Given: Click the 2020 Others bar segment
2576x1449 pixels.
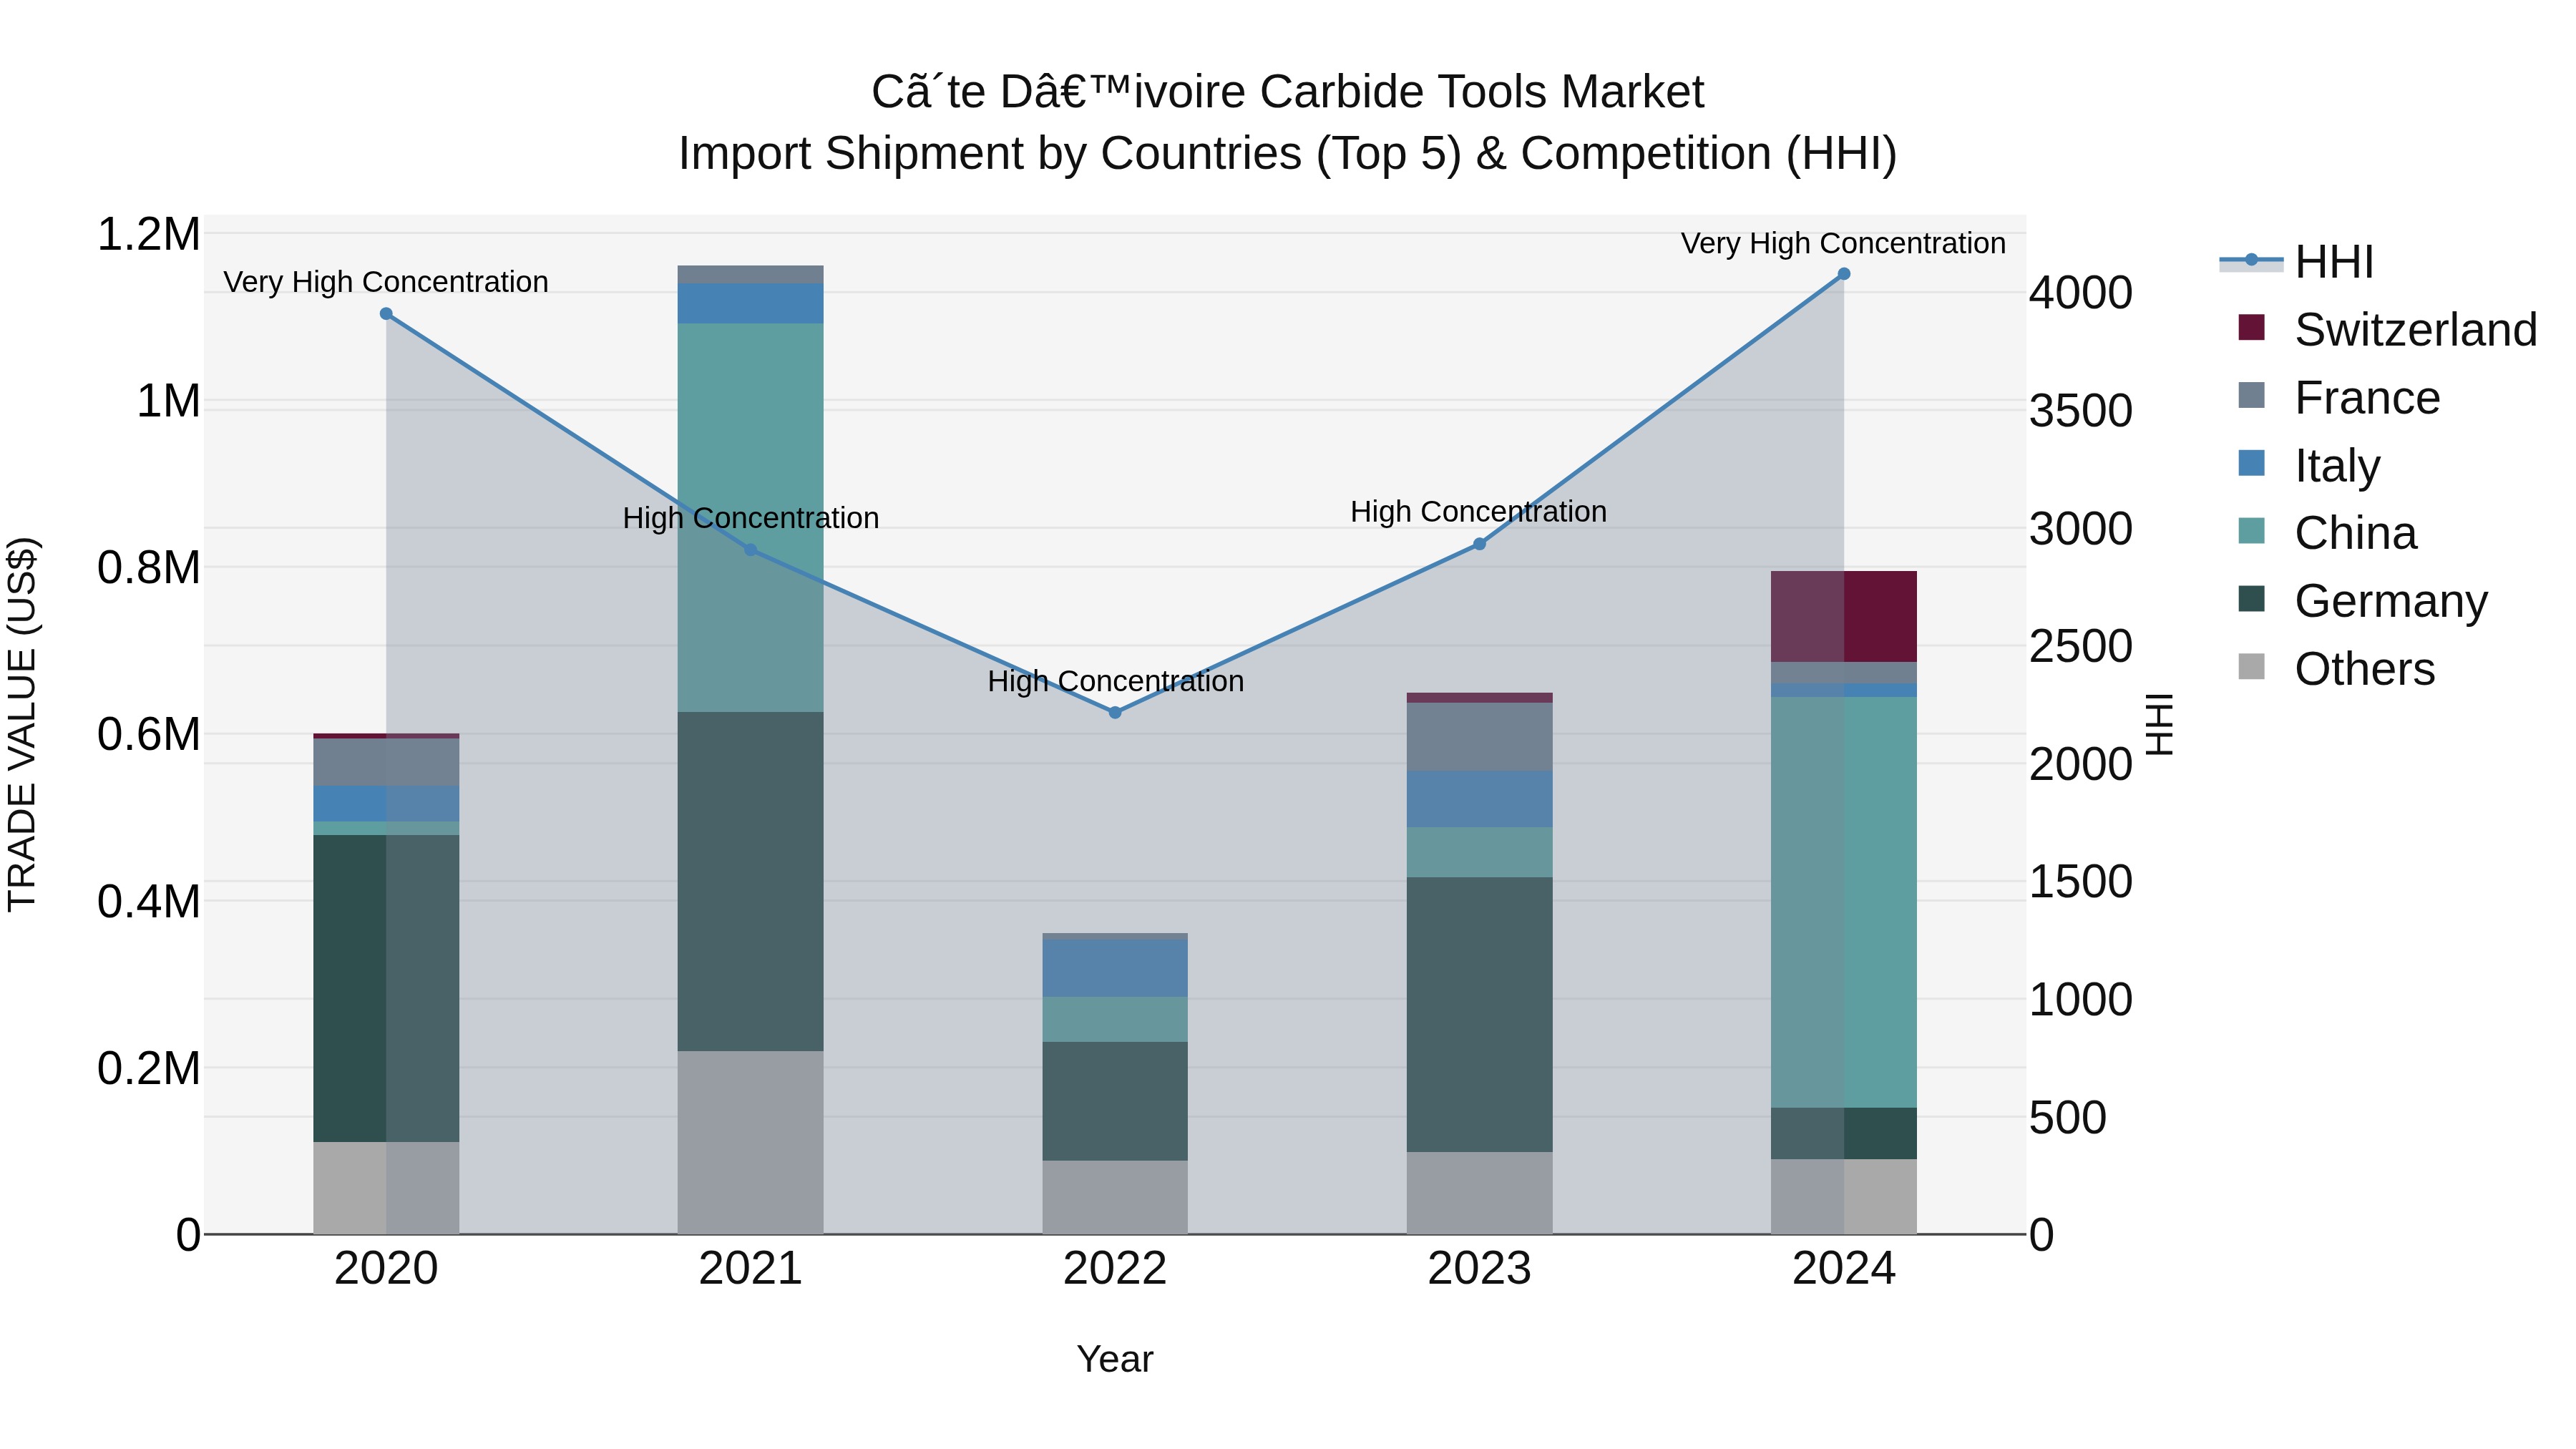Looking at the screenshot, I should (386, 1188).
